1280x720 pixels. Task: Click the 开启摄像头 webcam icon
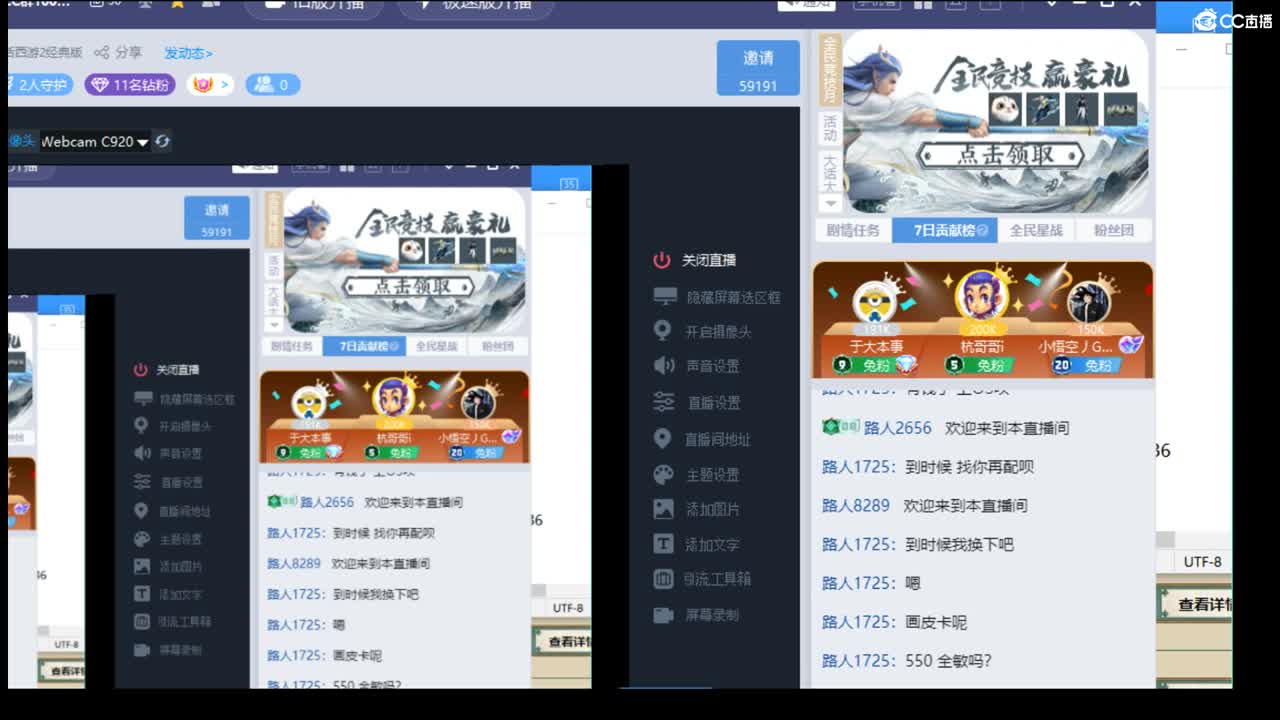[662, 331]
